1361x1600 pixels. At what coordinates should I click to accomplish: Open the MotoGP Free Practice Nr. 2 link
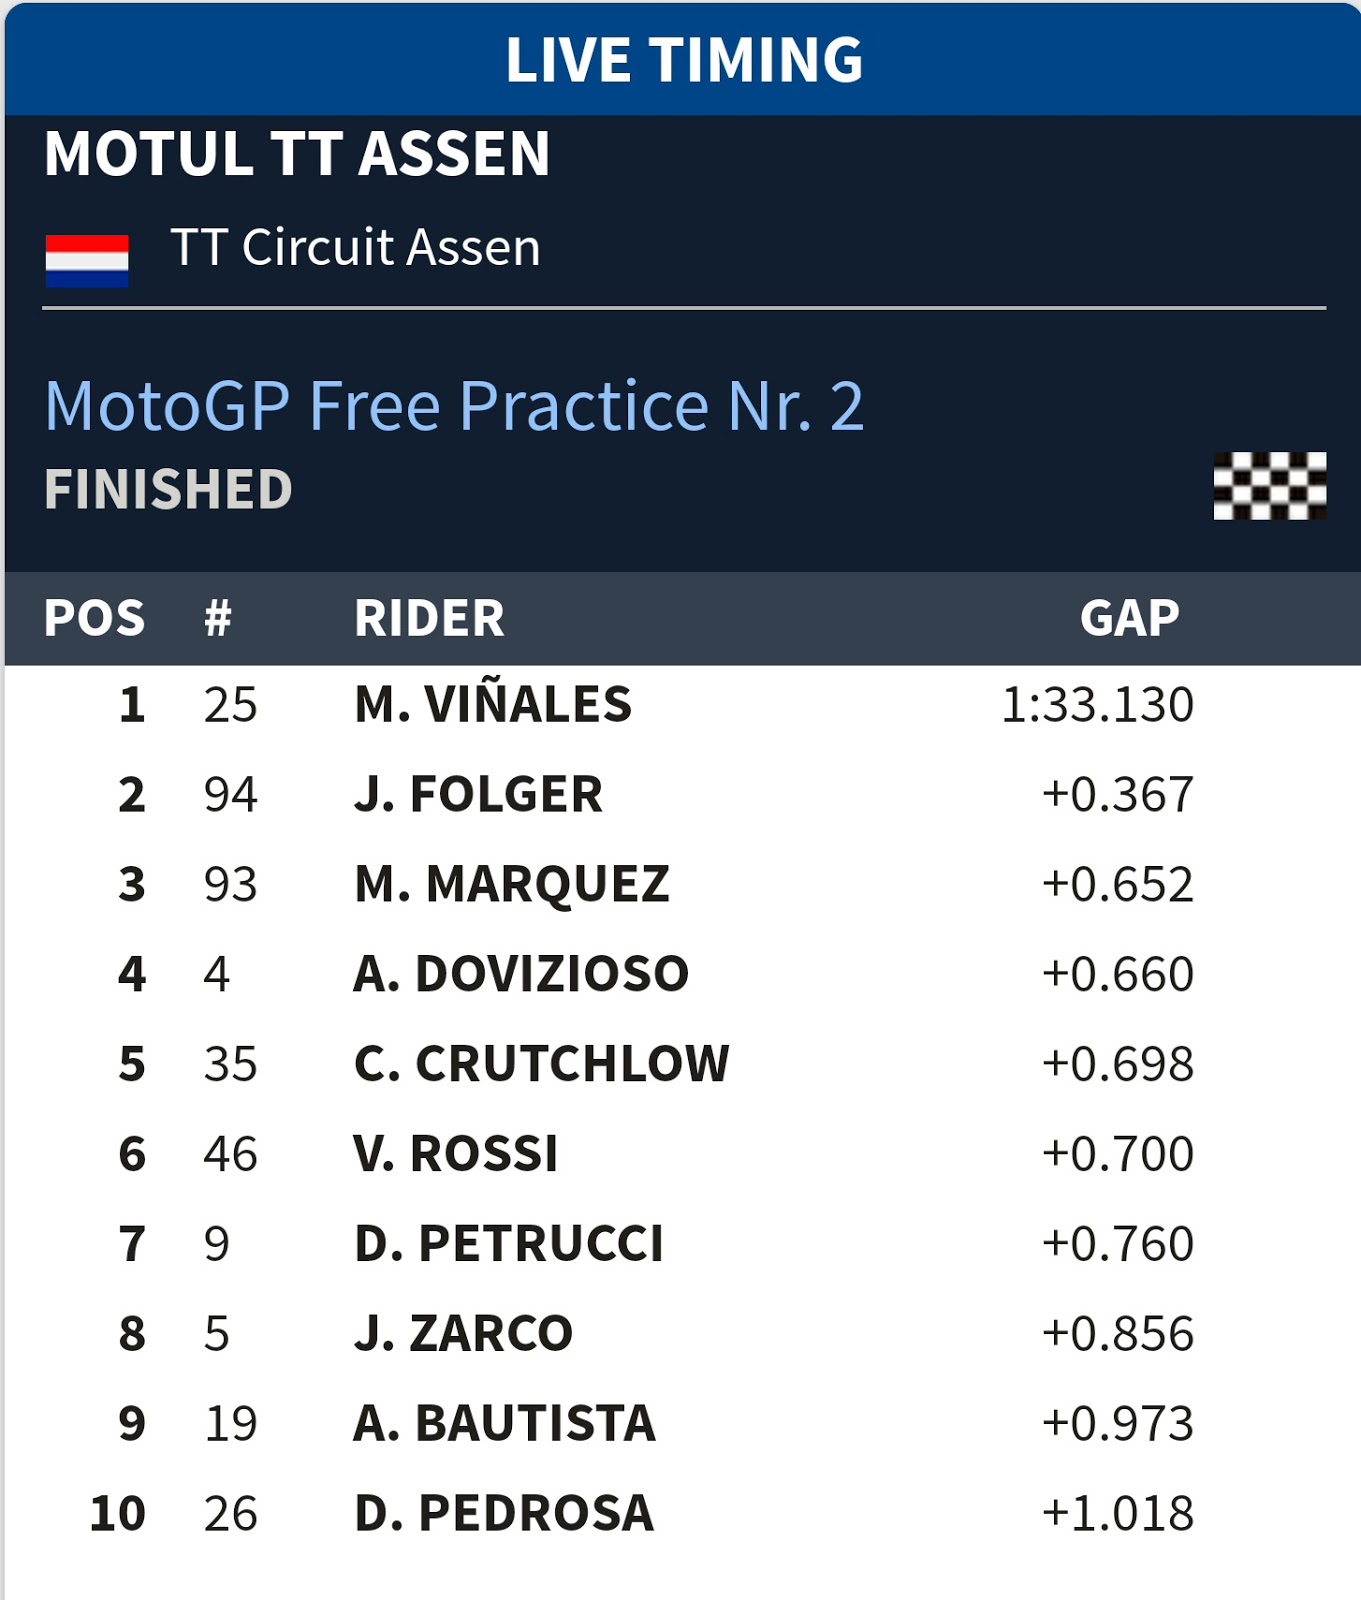tap(455, 406)
